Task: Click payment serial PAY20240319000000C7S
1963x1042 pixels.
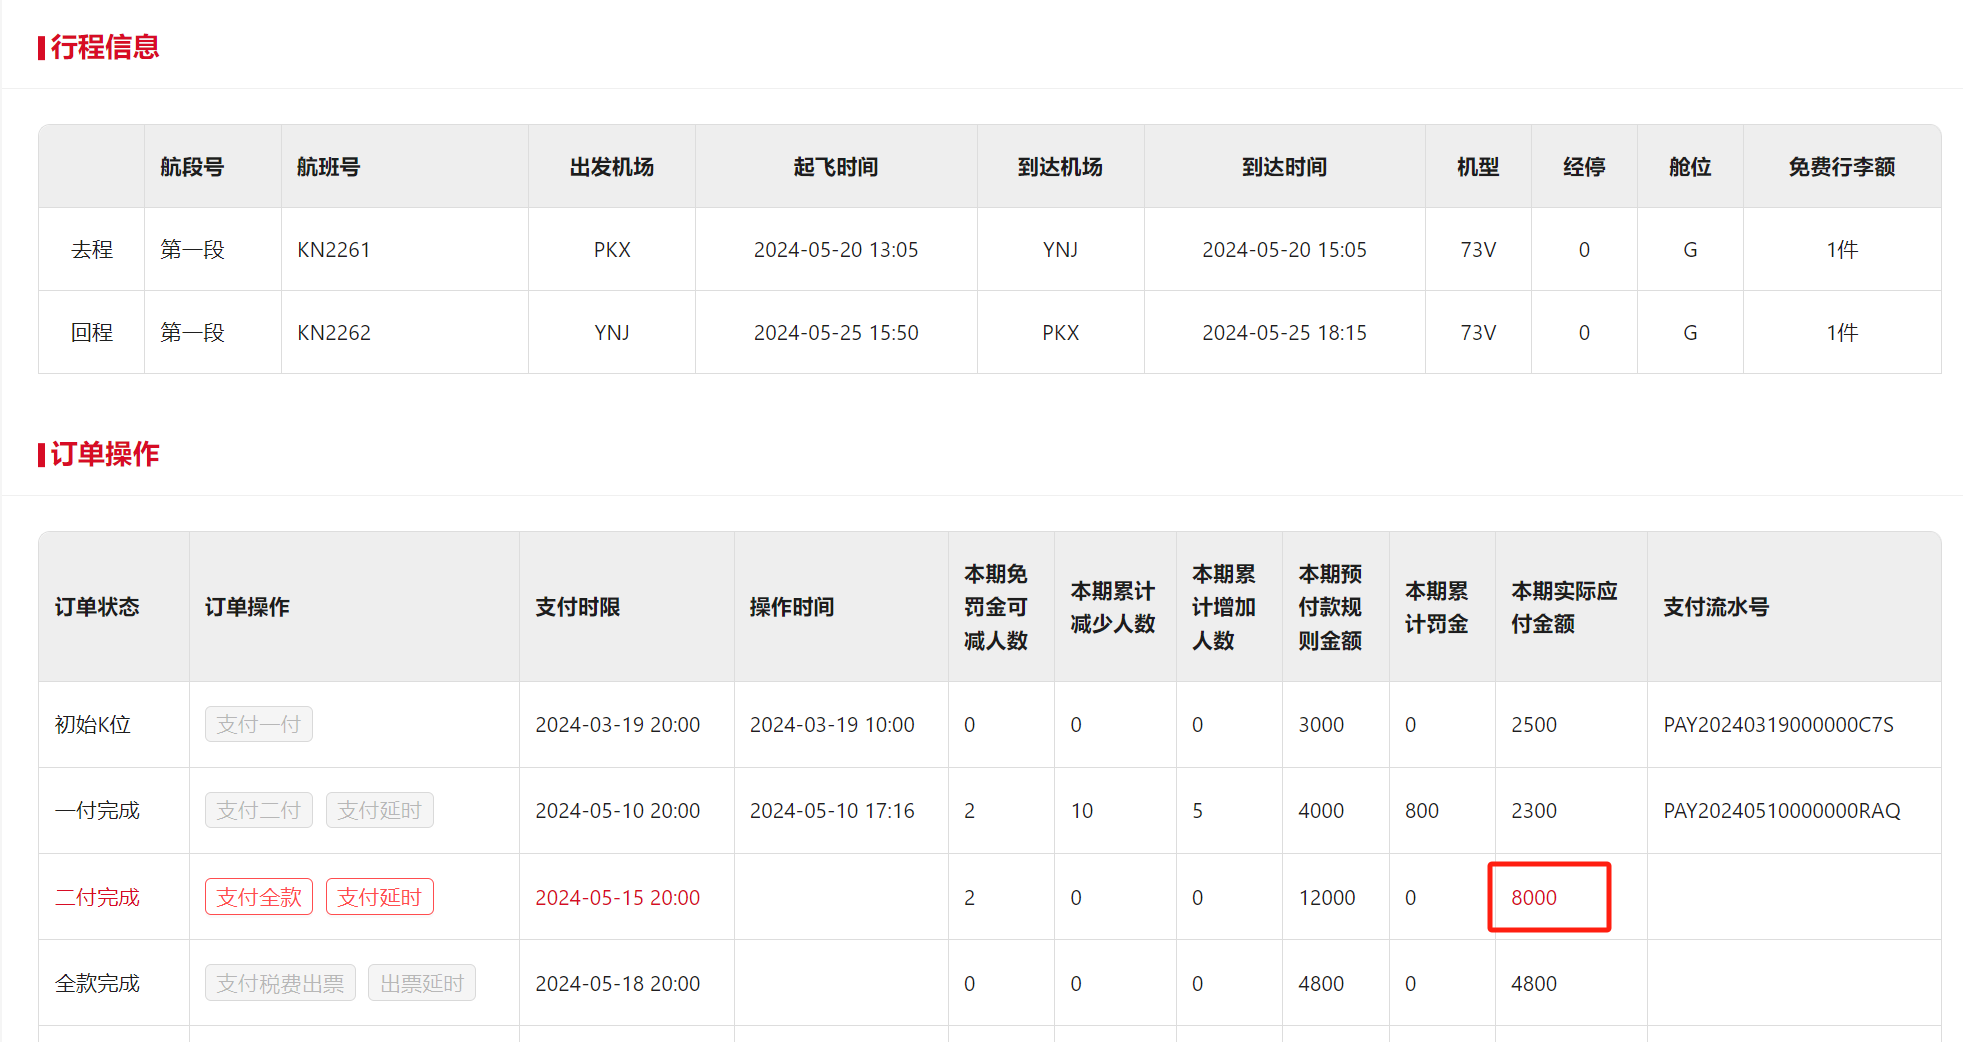Action: coord(1778,725)
